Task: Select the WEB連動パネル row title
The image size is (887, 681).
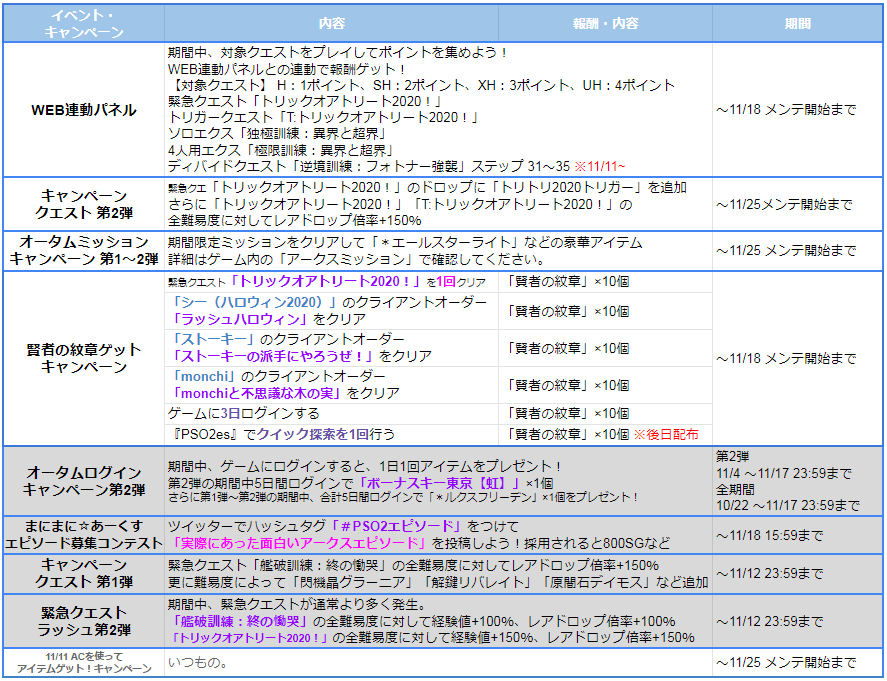Action: [x=84, y=110]
